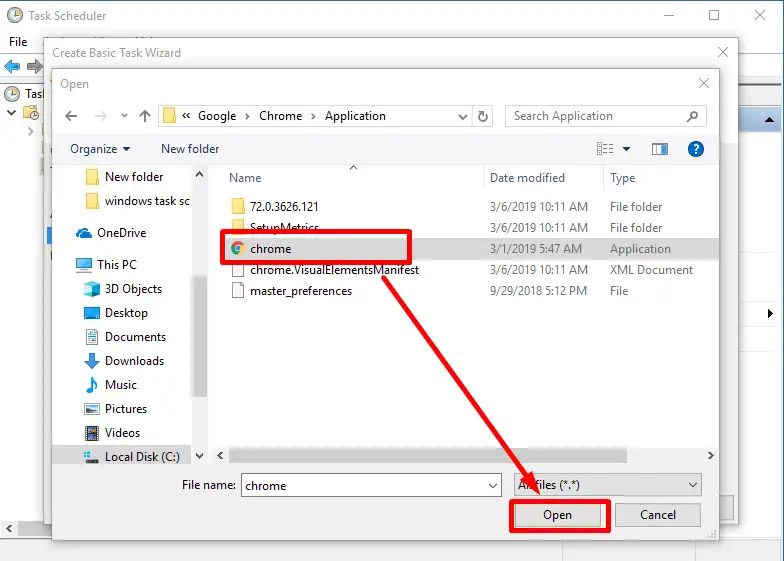
Task: Open Pictures in sidebar
Action: 116,409
